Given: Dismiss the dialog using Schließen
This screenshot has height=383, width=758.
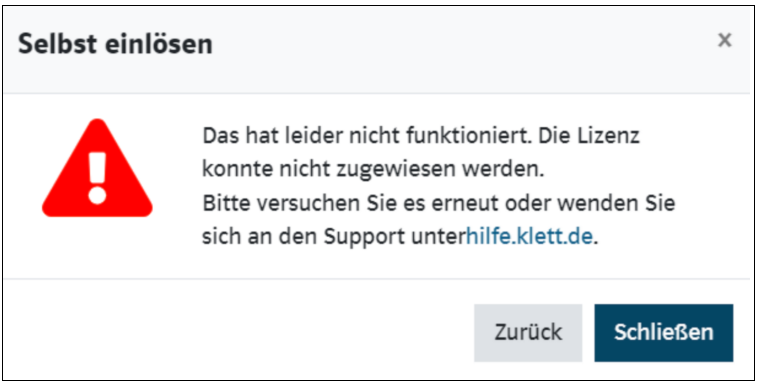Looking at the screenshot, I should click(664, 333).
